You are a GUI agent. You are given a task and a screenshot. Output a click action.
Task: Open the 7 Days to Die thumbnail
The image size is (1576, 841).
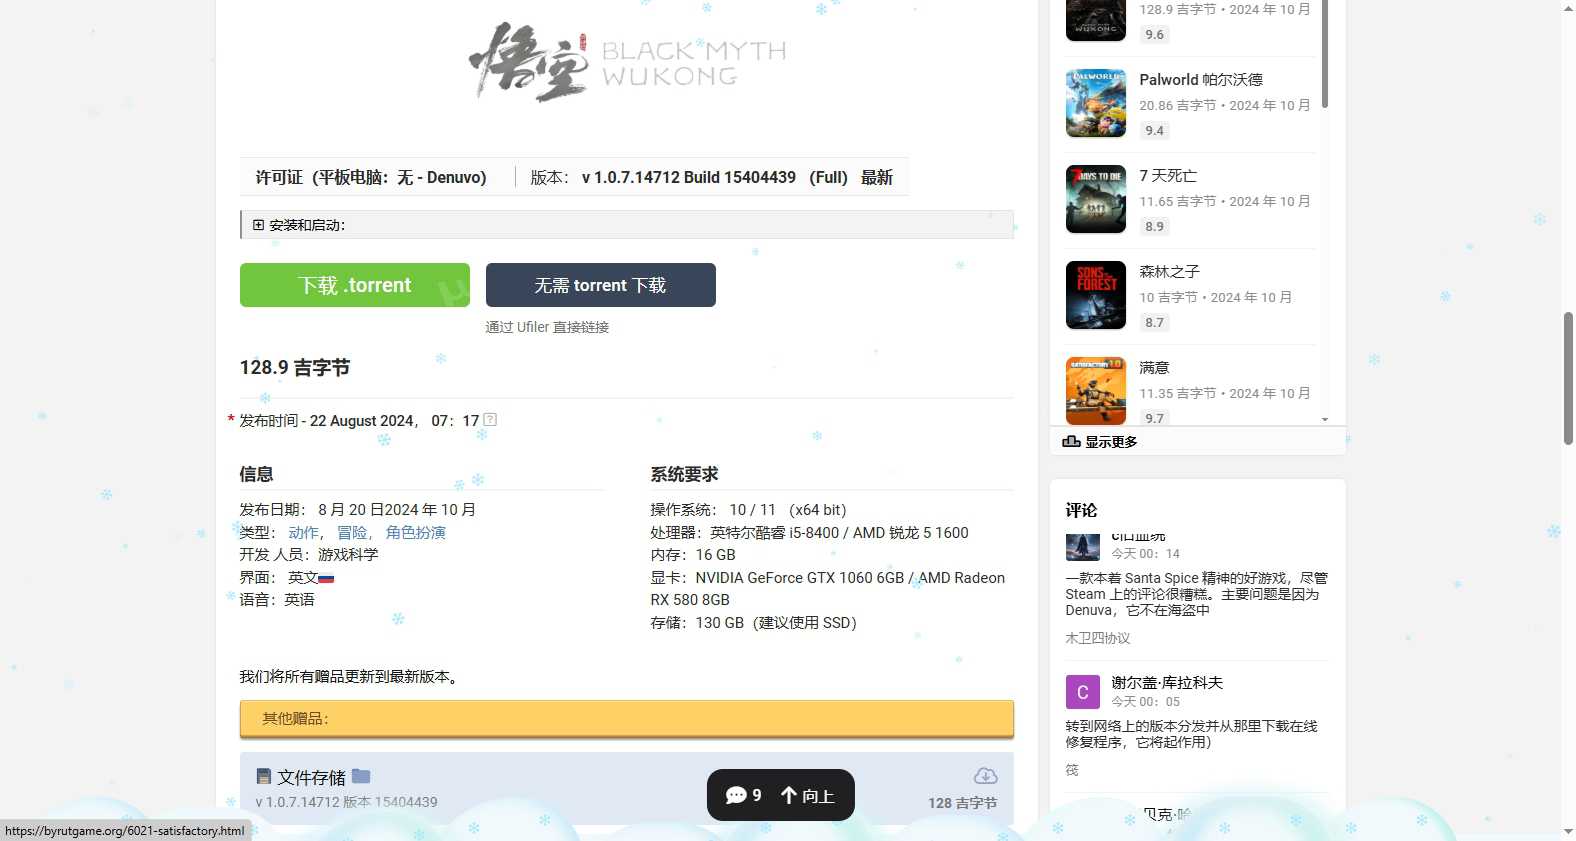click(1096, 199)
